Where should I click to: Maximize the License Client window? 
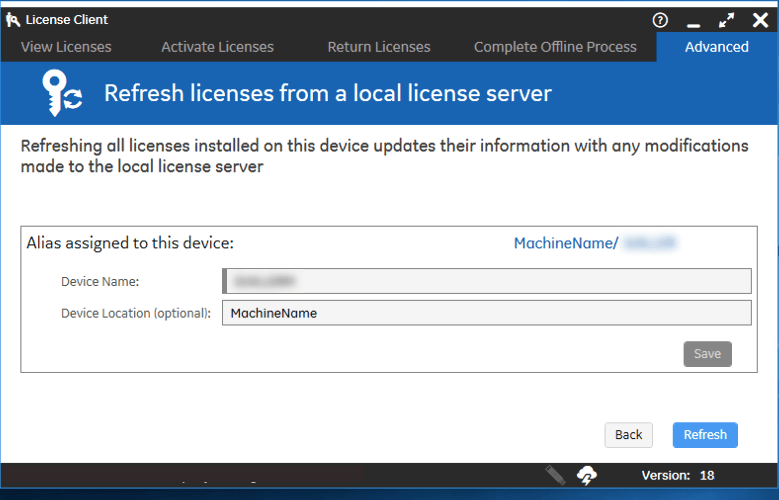point(726,20)
